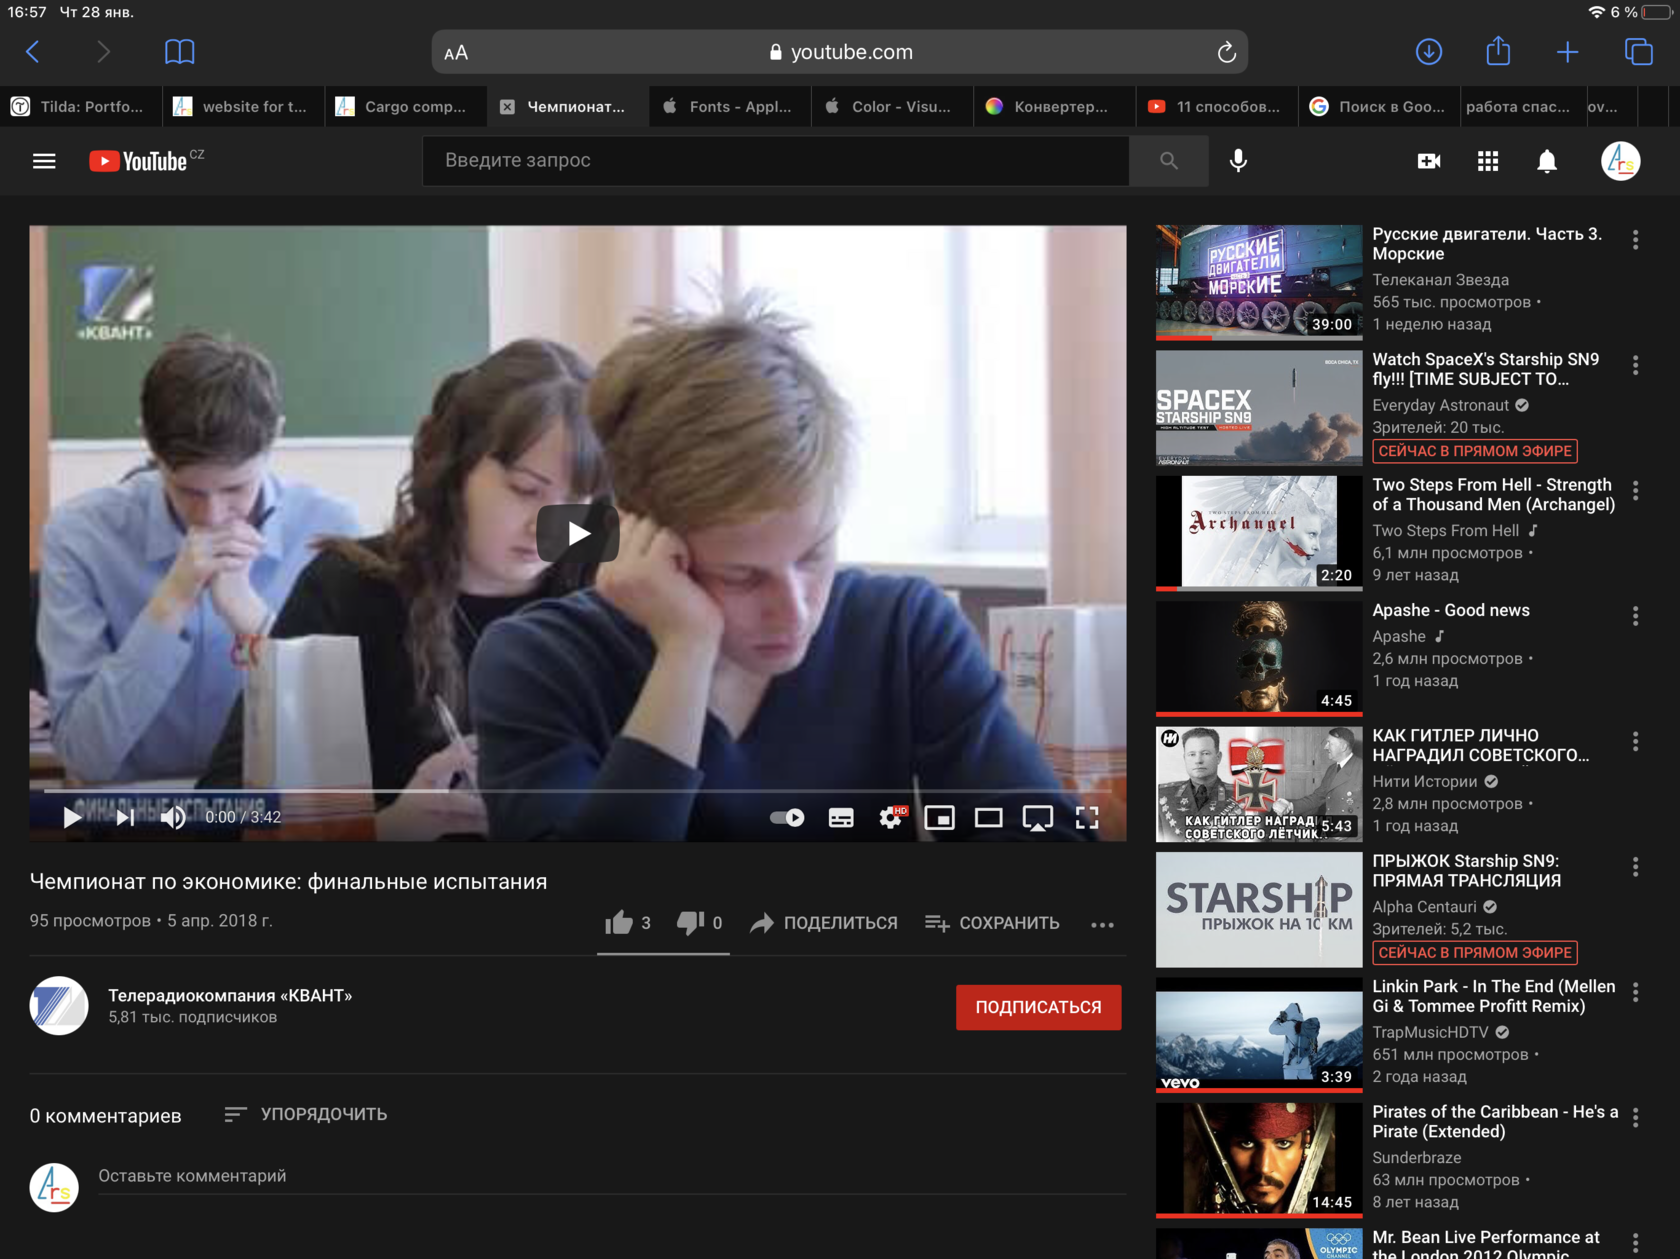
Task: Open the comment sort menu УПОРЯДОЧИТЬ
Action: click(x=306, y=1114)
